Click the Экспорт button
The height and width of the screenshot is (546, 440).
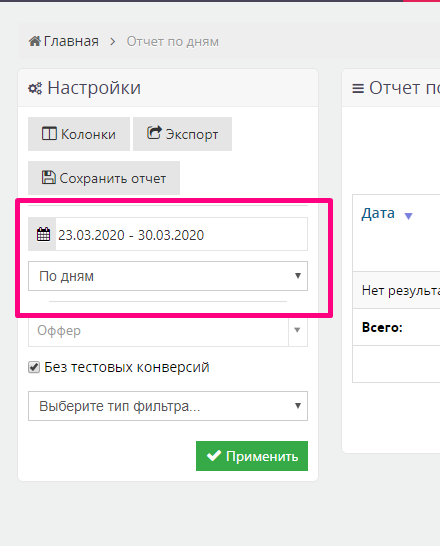coord(182,134)
